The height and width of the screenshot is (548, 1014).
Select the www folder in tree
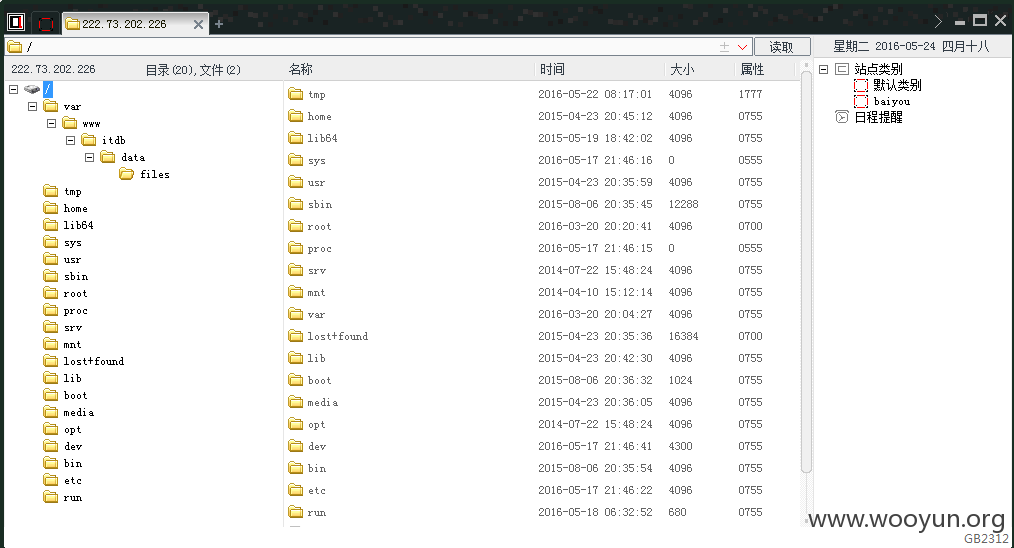click(x=81, y=123)
